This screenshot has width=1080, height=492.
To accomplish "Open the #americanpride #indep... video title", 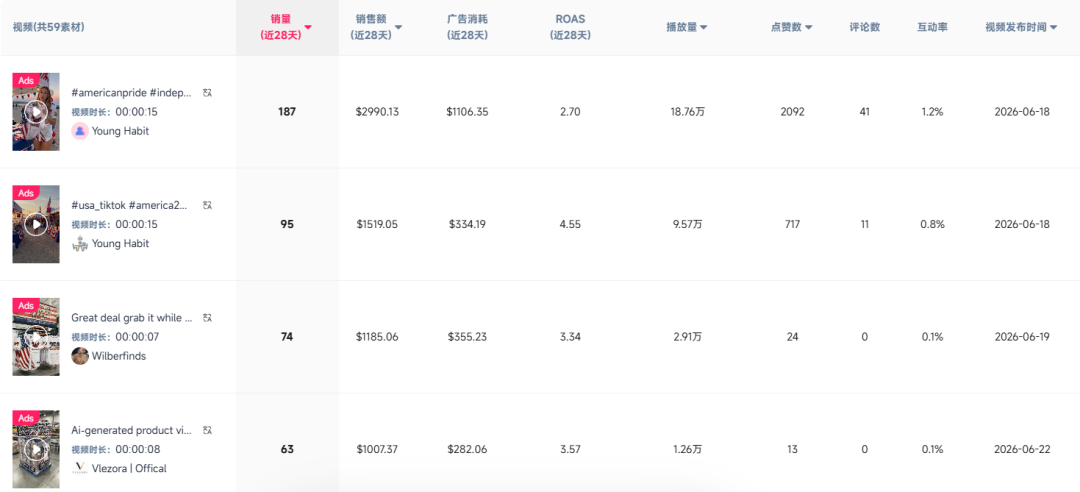I will click(134, 93).
